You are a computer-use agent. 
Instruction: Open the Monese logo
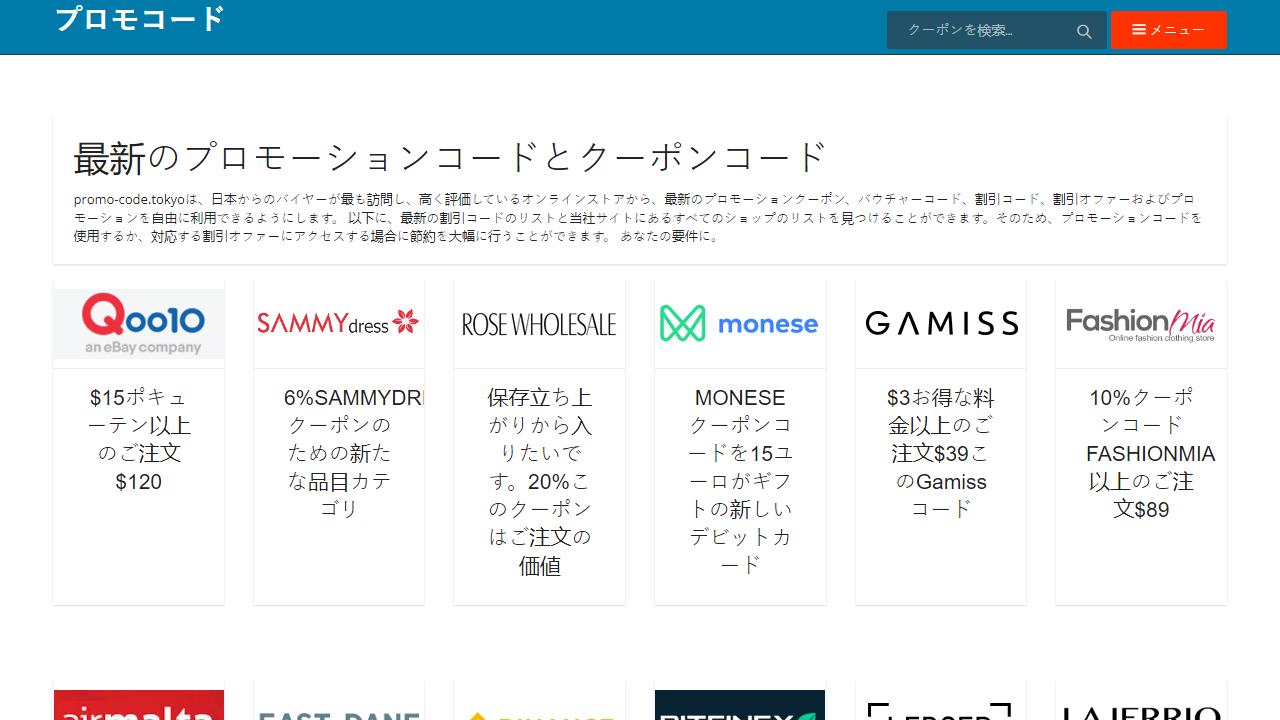(x=739, y=322)
